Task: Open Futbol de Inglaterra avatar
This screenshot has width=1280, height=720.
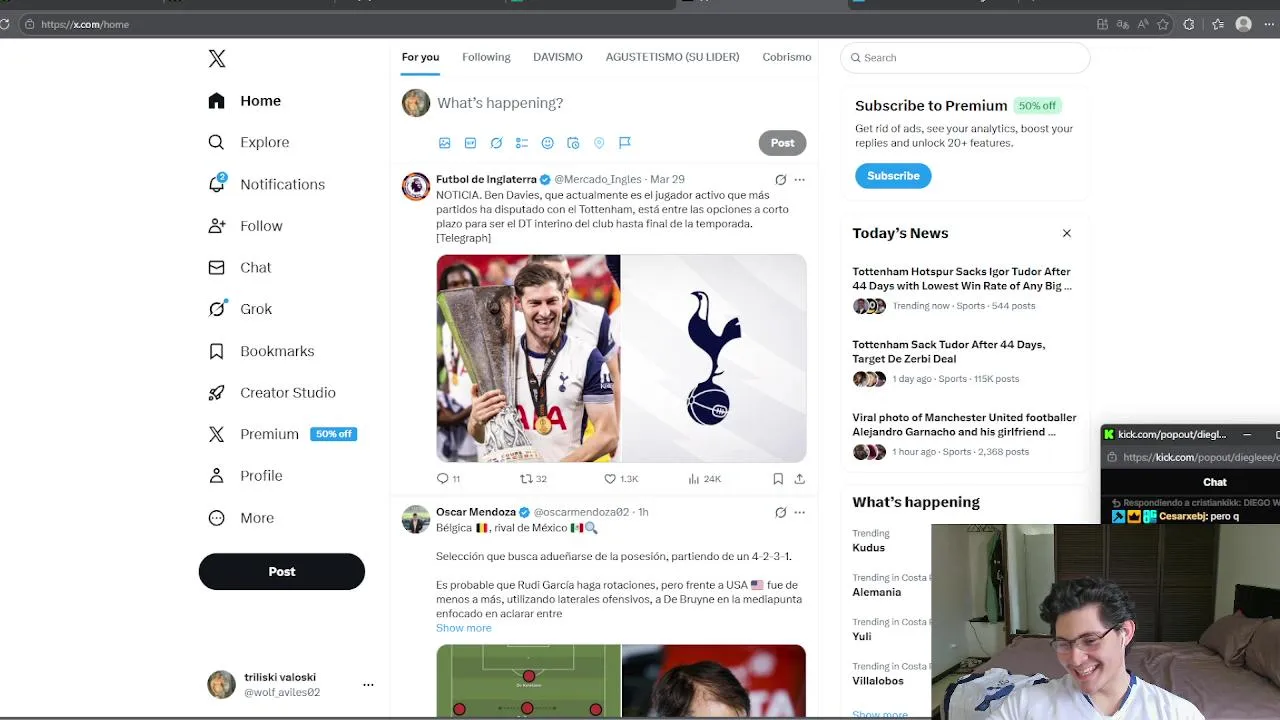Action: (416, 187)
